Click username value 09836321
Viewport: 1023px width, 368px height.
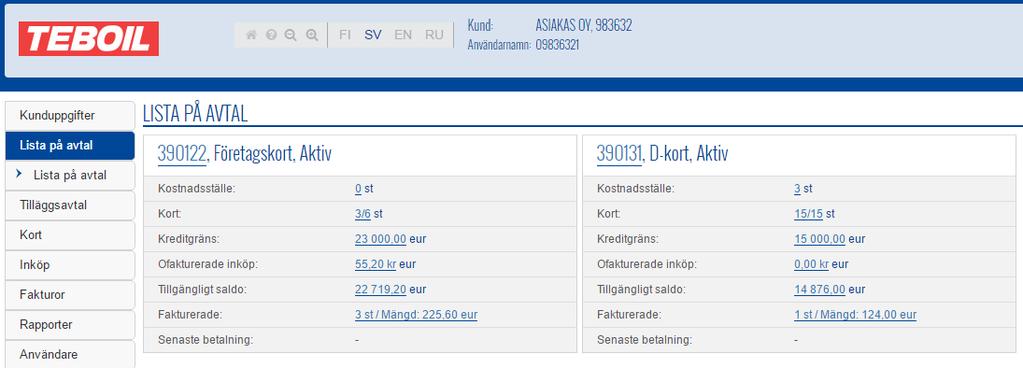tap(558, 45)
